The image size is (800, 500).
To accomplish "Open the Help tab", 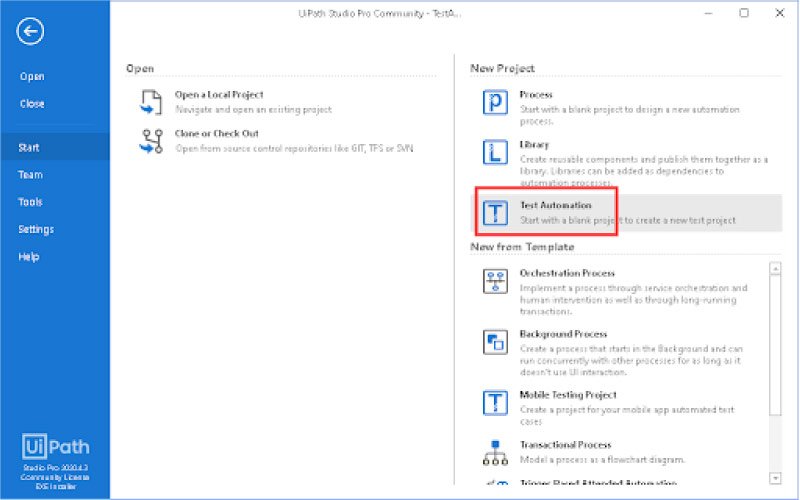I will pyautogui.click(x=29, y=257).
